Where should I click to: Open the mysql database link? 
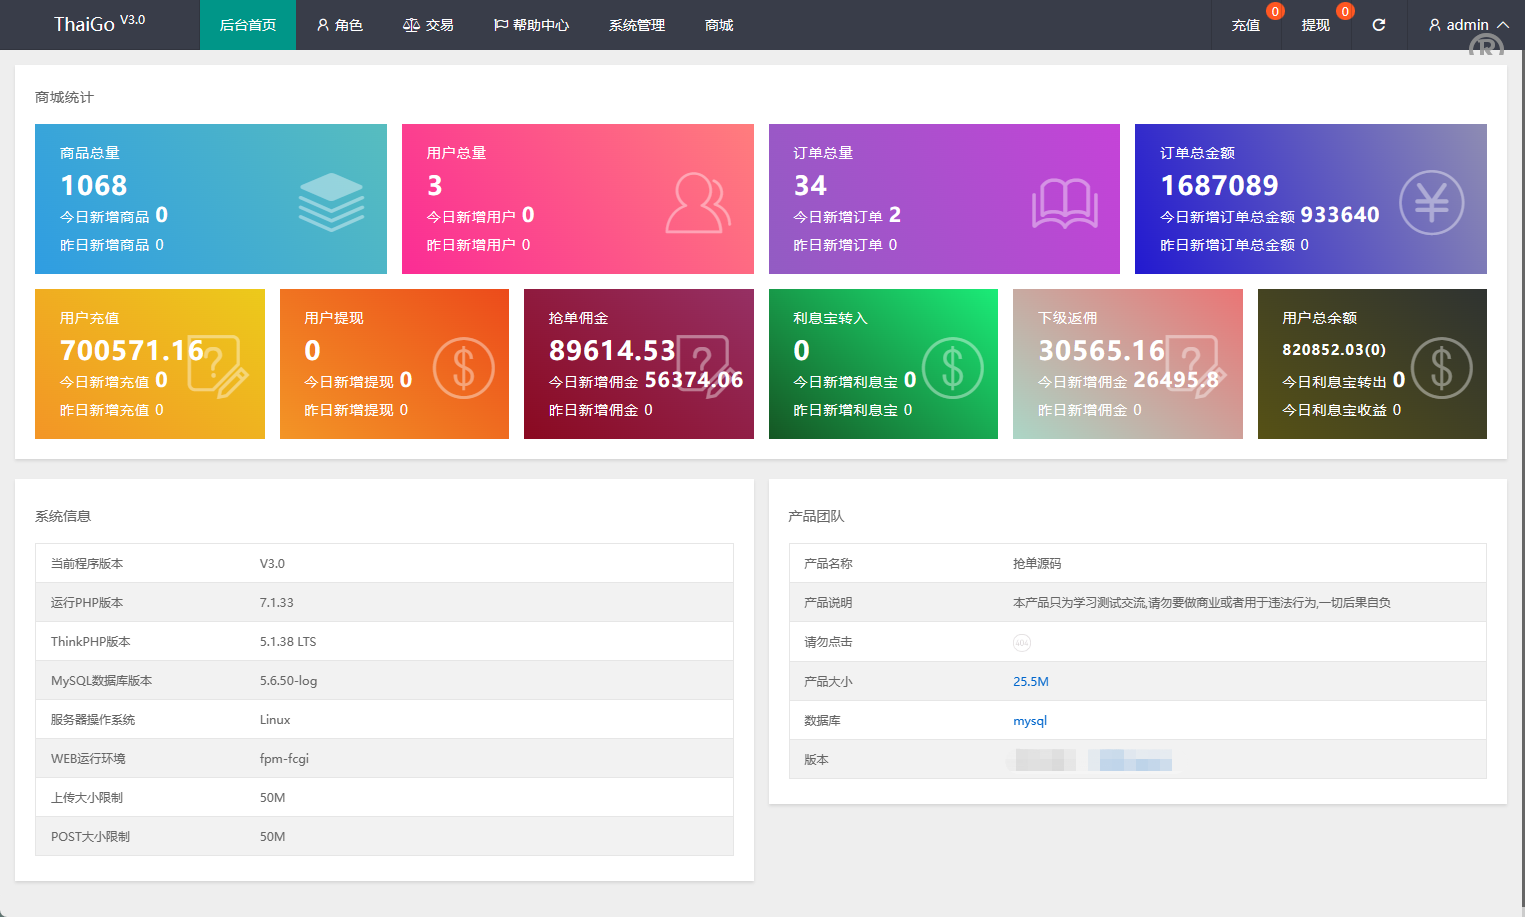tap(1029, 721)
